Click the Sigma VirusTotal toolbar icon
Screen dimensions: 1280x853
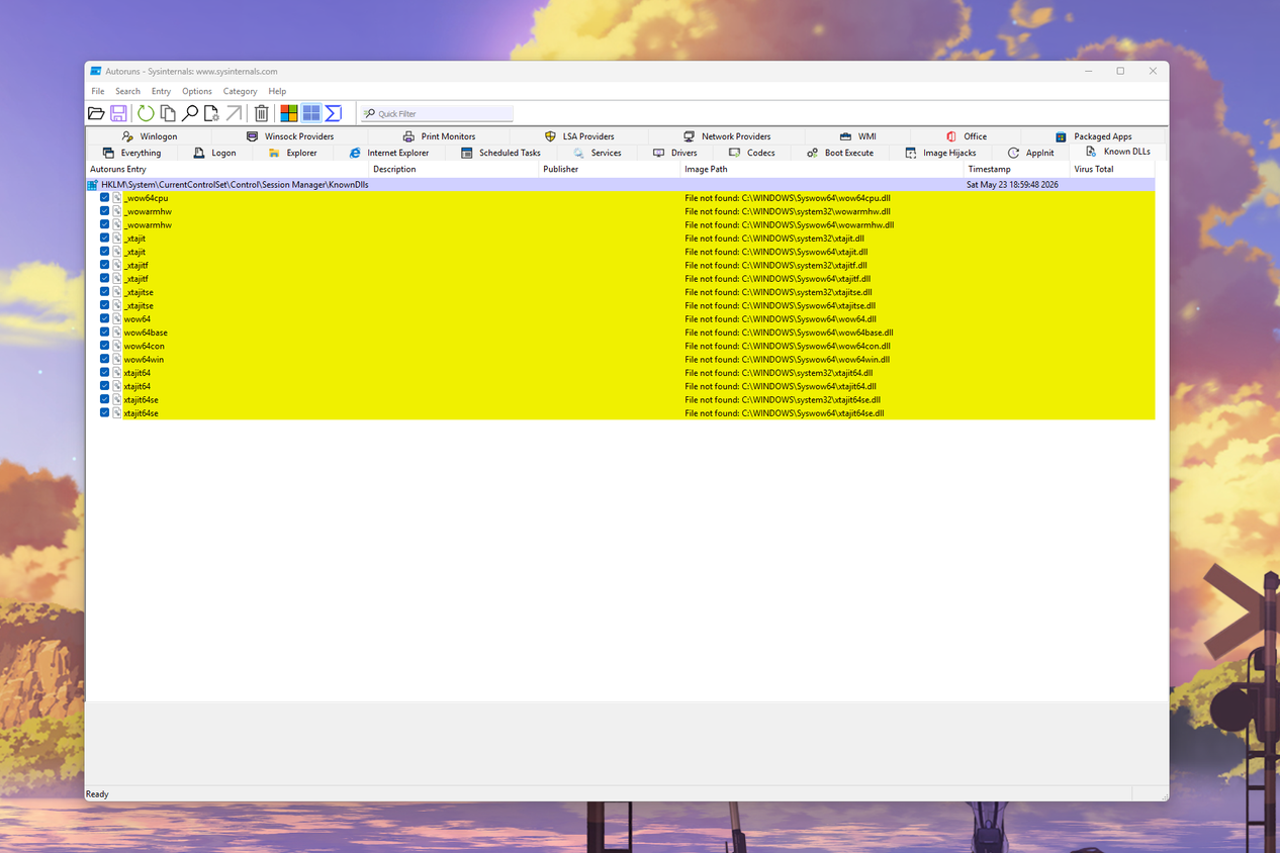[x=333, y=113]
